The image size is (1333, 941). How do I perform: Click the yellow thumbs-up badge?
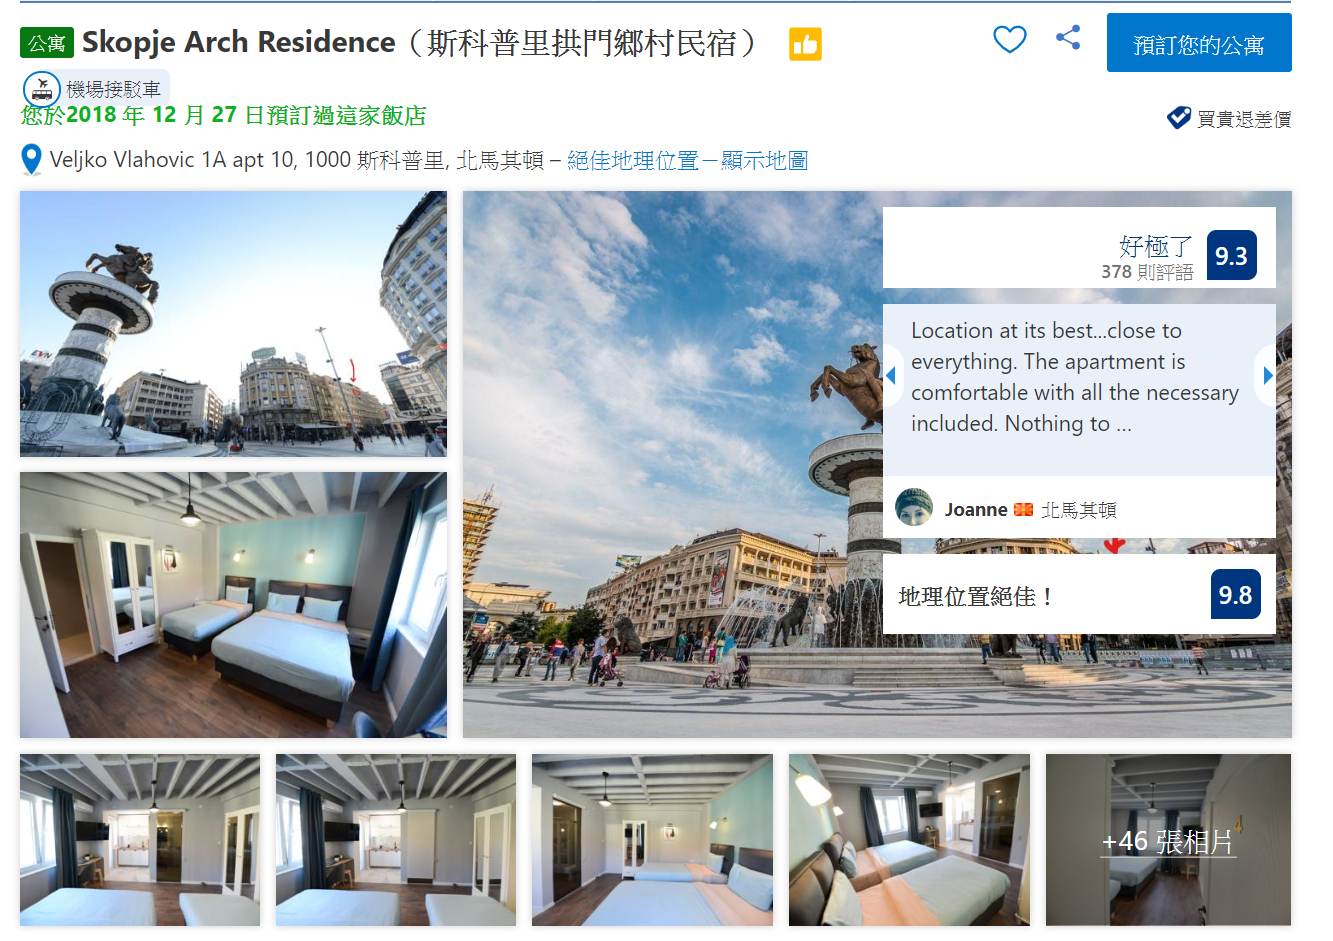click(805, 44)
